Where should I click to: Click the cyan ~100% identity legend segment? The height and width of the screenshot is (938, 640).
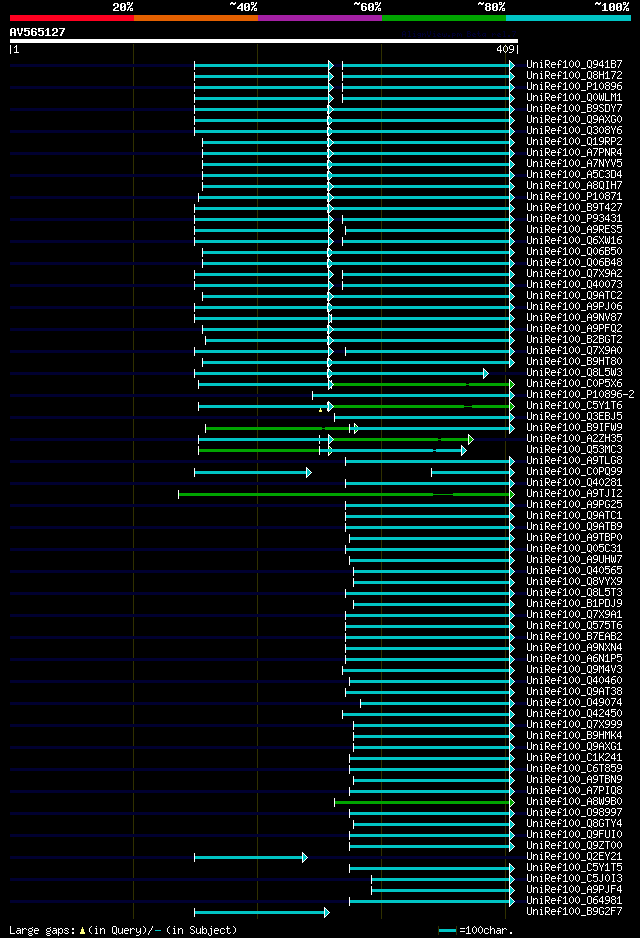click(x=568, y=18)
